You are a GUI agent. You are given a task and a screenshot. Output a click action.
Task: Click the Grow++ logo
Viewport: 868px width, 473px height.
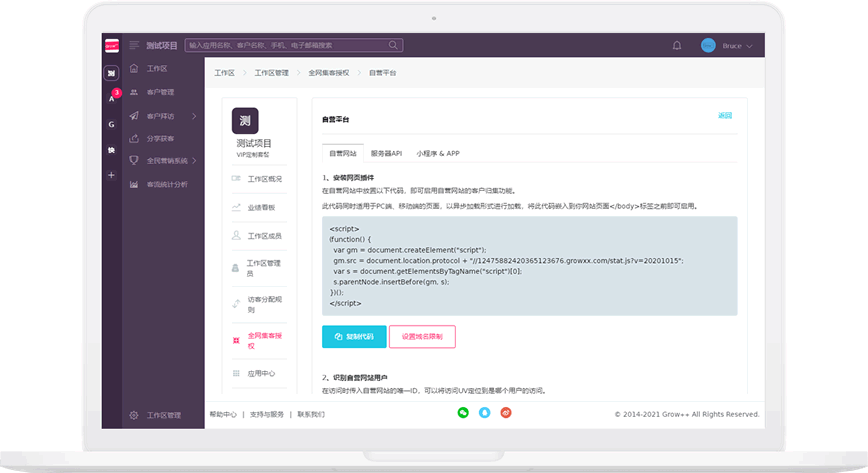112,45
